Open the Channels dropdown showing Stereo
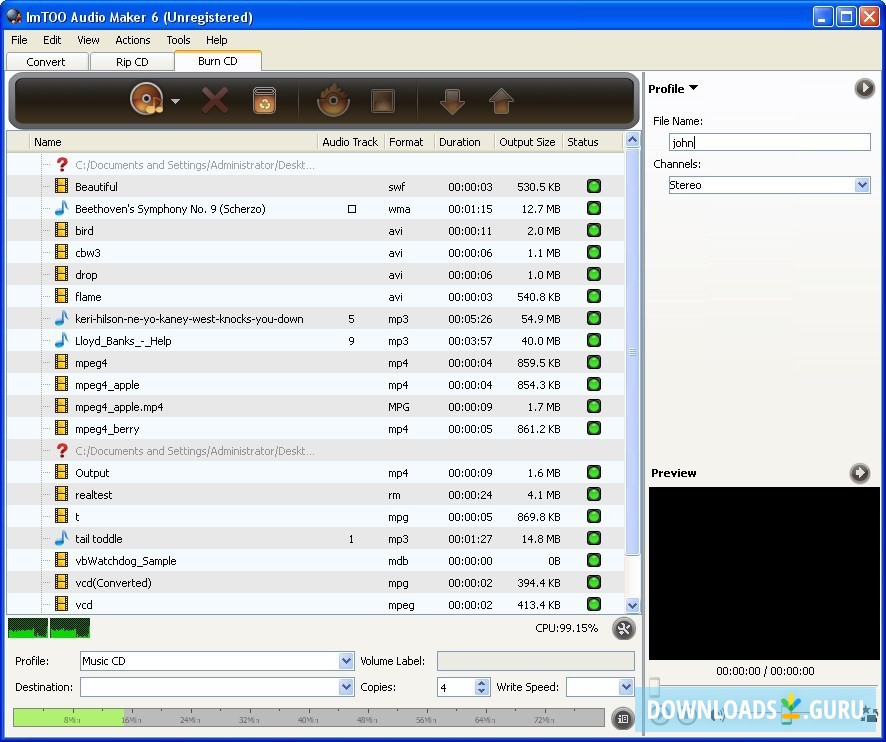 click(860, 185)
